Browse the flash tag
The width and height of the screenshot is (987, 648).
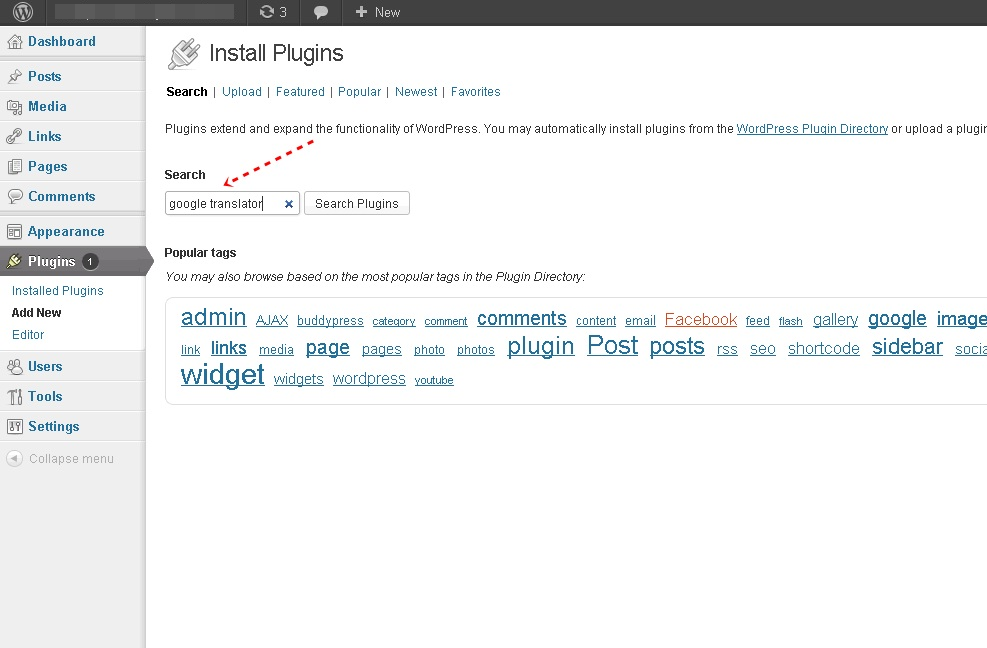(791, 322)
